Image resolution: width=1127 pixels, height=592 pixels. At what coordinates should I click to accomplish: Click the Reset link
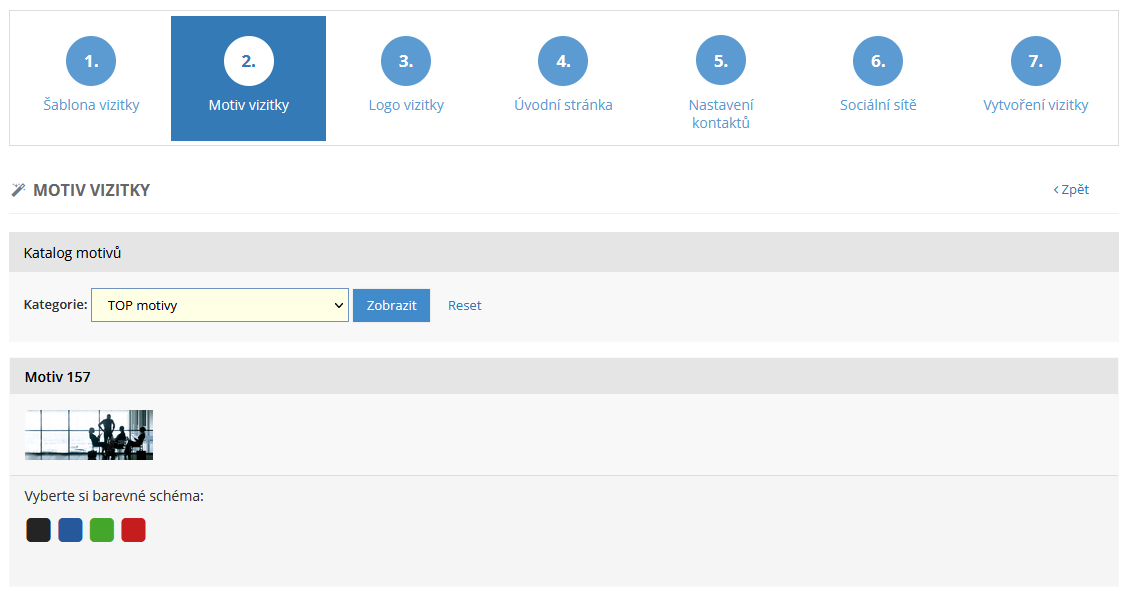coord(464,306)
